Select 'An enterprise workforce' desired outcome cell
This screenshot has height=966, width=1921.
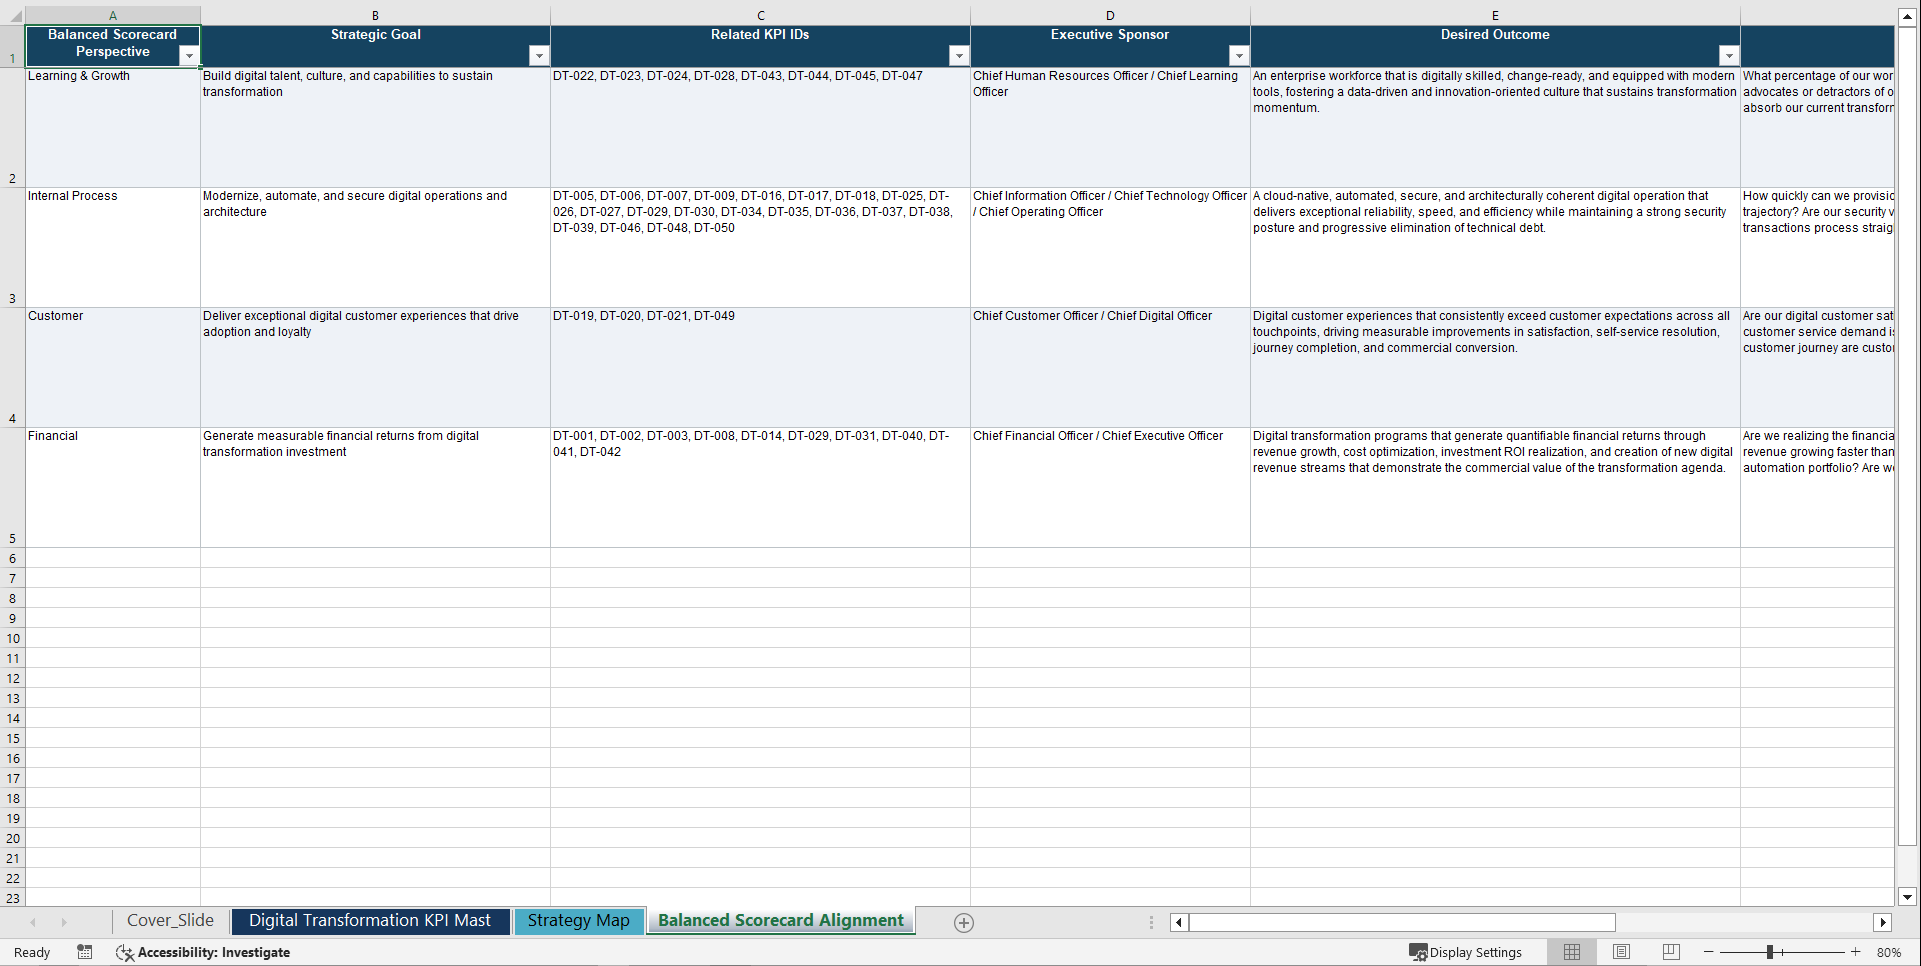coord(1495,127)
